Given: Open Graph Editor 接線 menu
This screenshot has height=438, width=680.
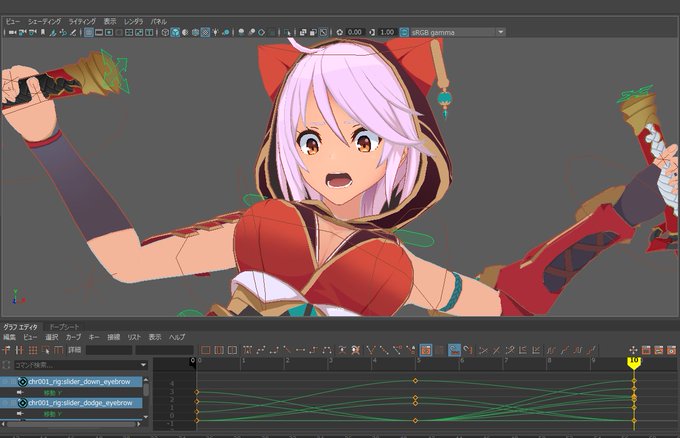Looking at the screenshot, I should [x=114, y=337].
